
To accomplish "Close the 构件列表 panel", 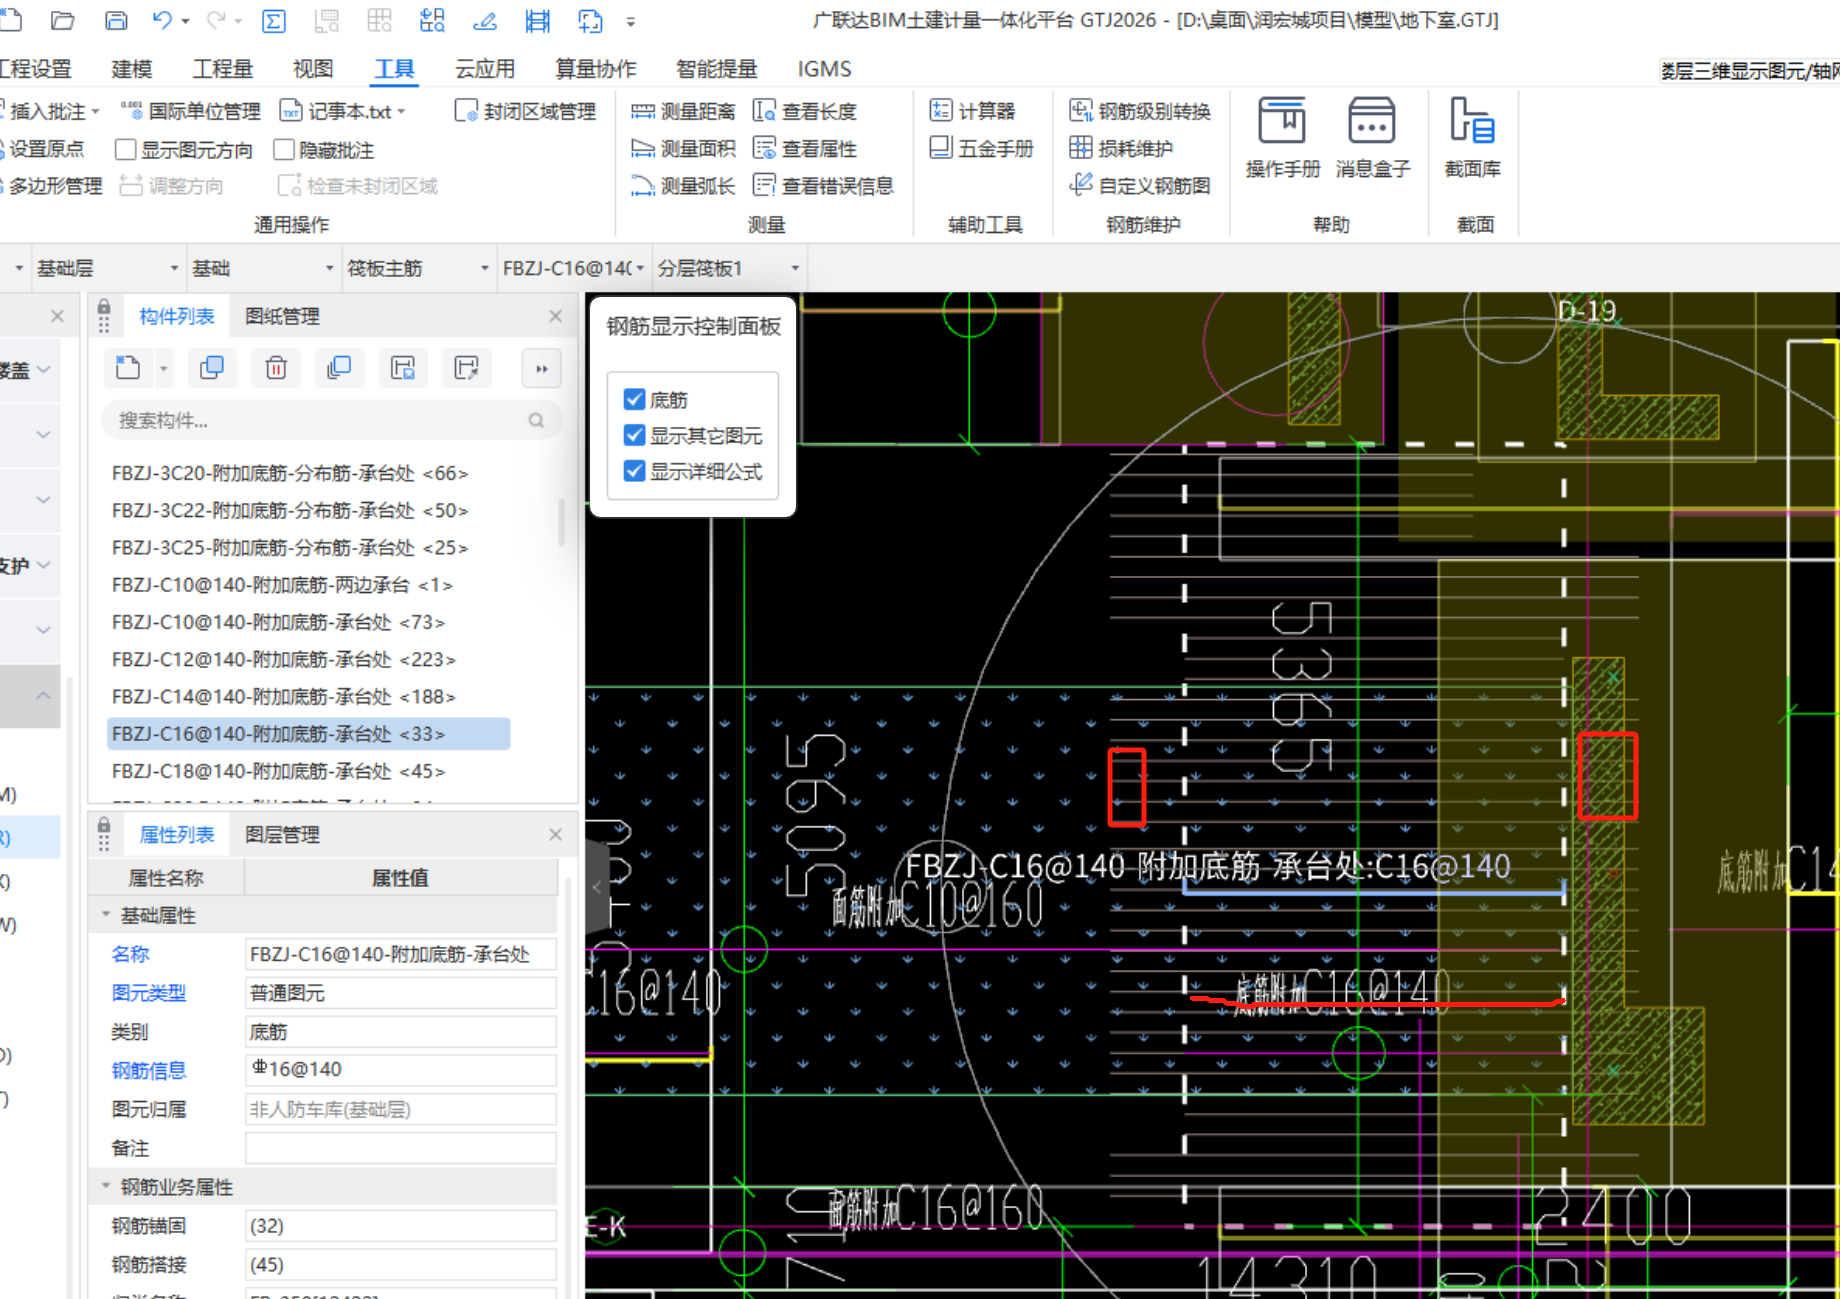I will [x=556, y=316].
